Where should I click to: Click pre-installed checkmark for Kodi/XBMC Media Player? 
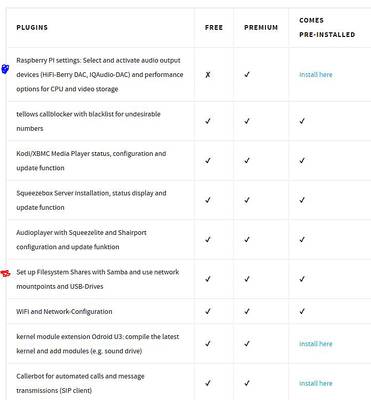[x=302, y=161]
